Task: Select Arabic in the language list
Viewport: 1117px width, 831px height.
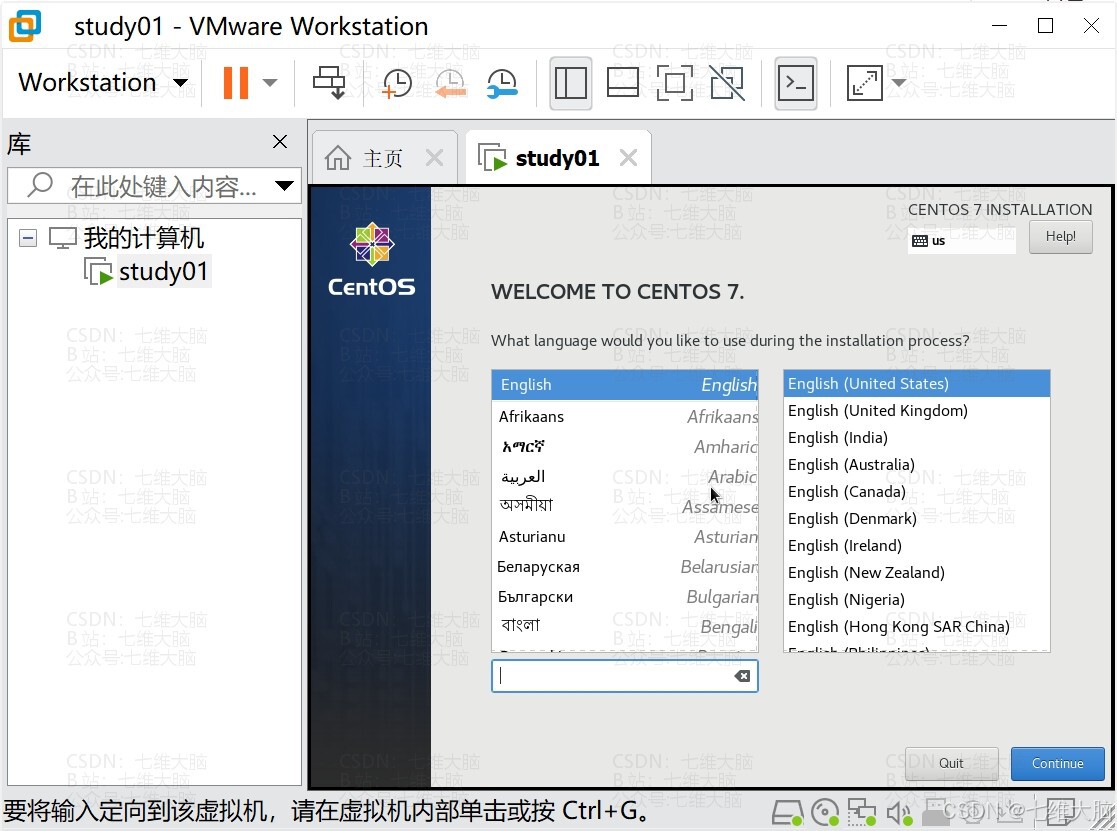Action: [x=625, y=476]
